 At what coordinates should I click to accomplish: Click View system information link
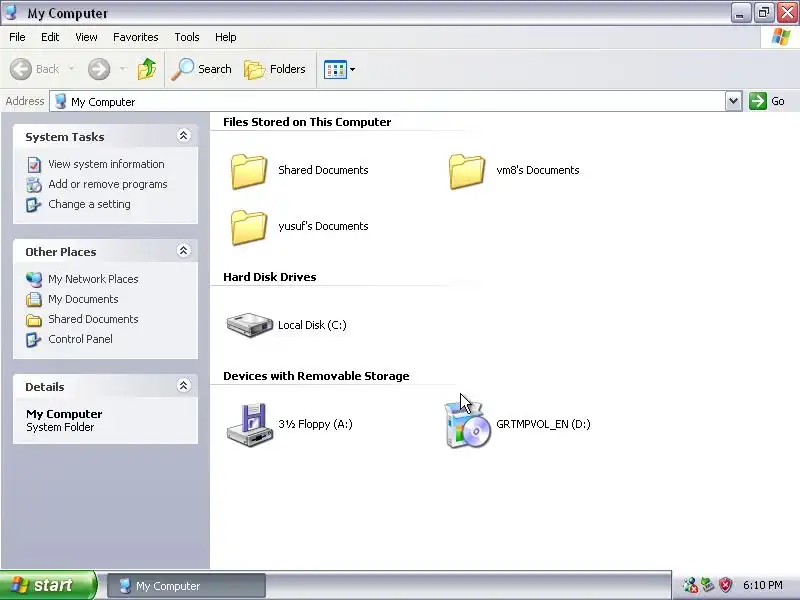106,164
